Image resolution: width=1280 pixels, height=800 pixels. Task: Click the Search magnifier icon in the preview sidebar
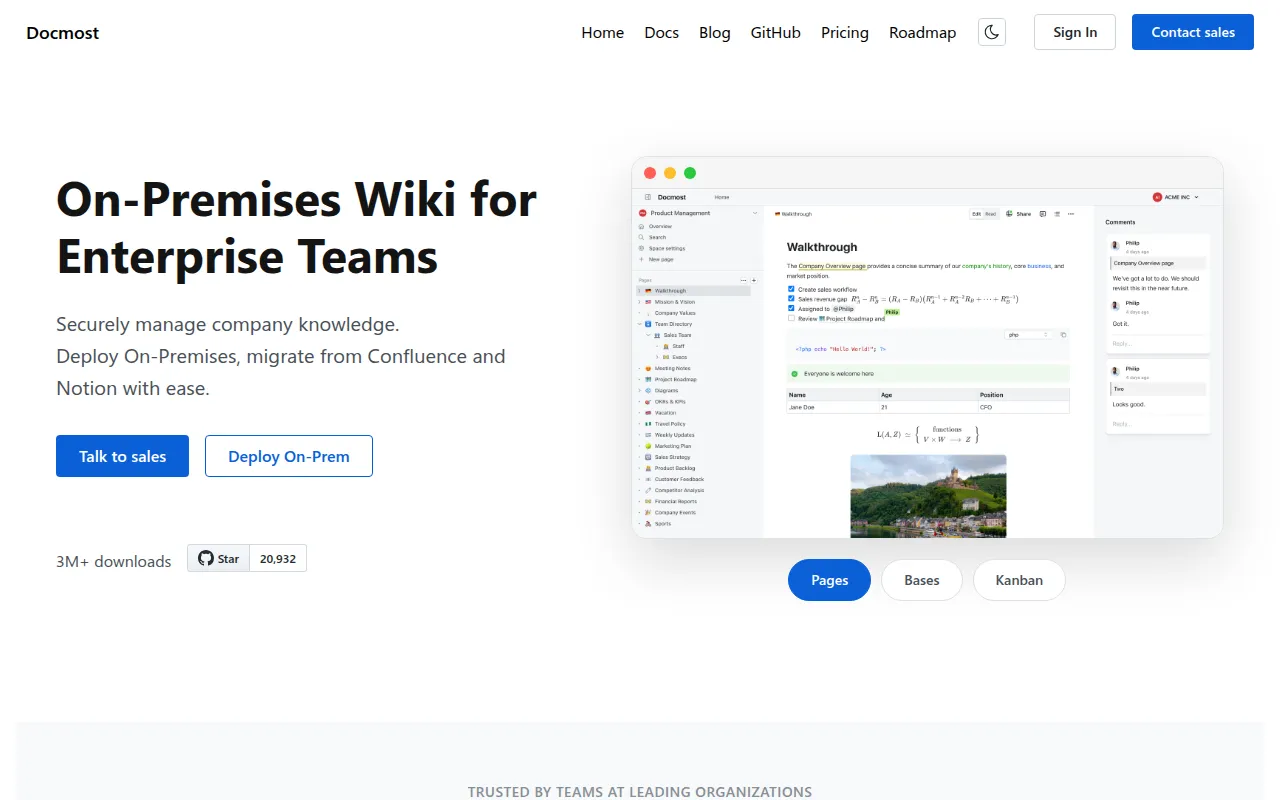[642, 237]
